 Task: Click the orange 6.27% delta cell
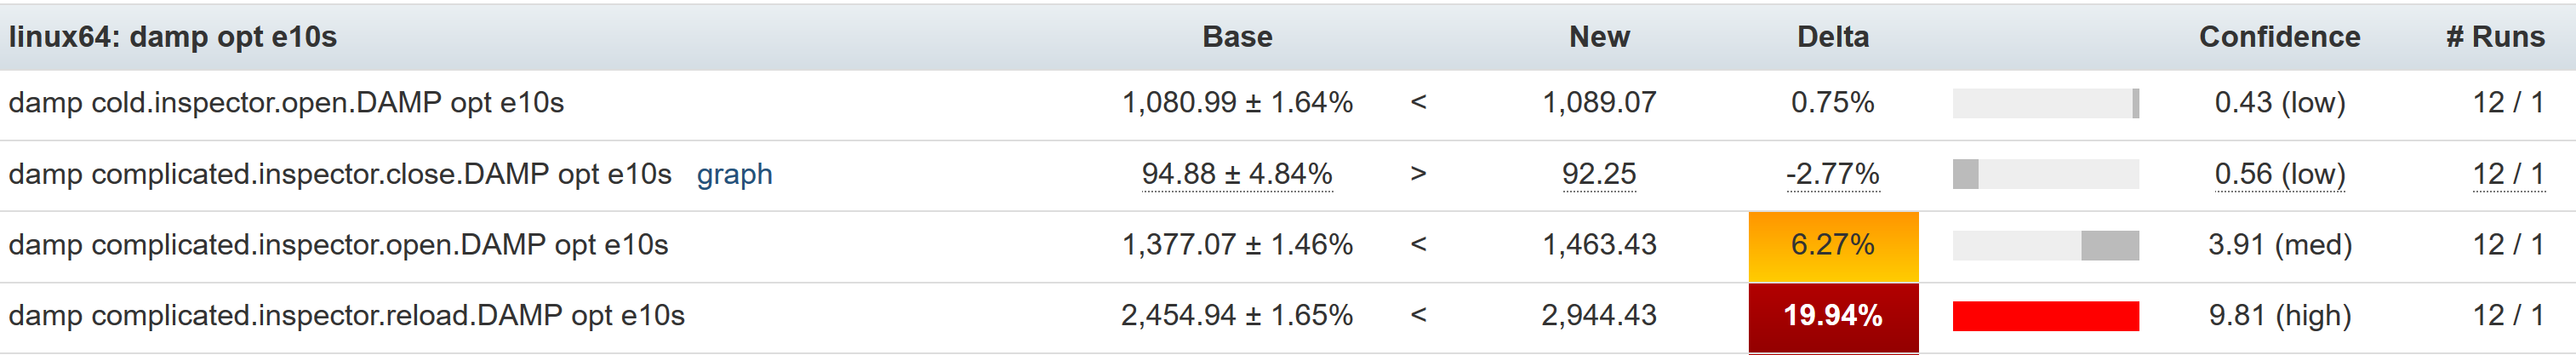click(1832, 246)
